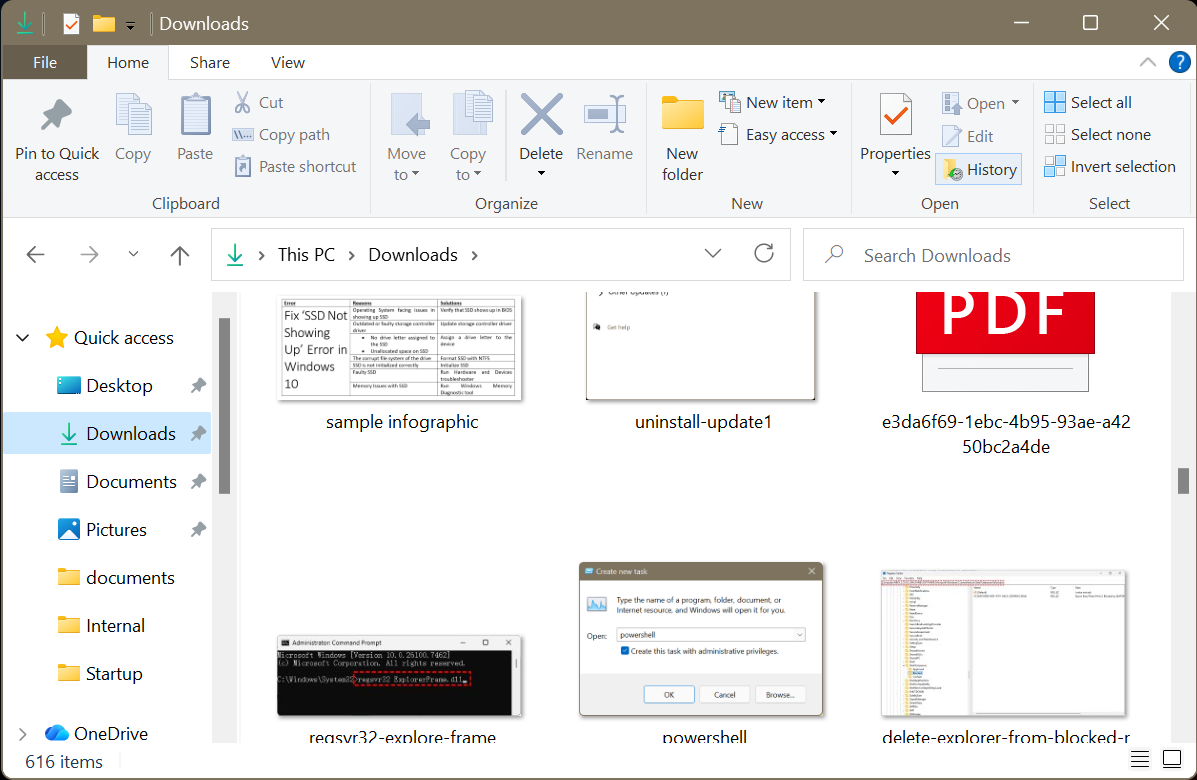The width and height of the screenshot is (1197, 780).
Task: Open Customize Quick Access Toolbar dropdown
Action: (x=131, y=25)
